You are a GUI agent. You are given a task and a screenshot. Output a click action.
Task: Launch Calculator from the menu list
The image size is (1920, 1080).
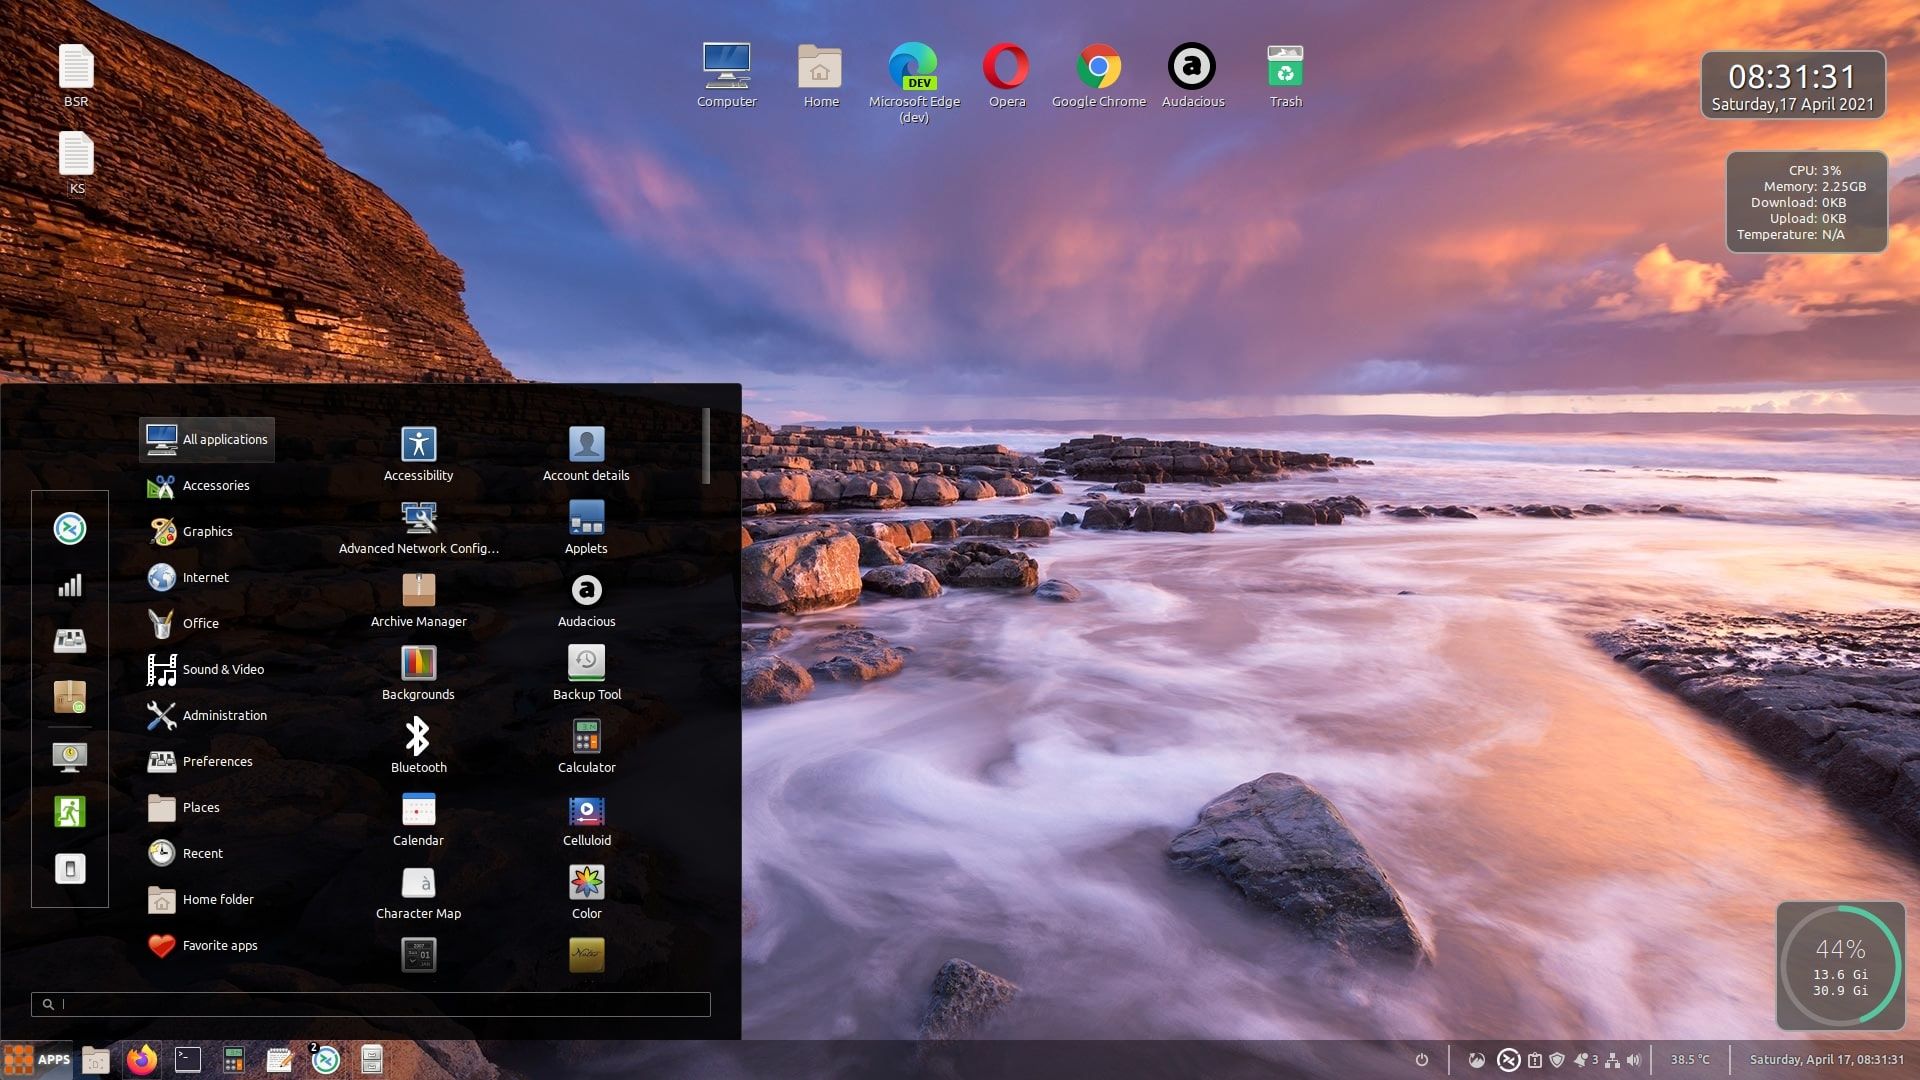click(586, 746)
